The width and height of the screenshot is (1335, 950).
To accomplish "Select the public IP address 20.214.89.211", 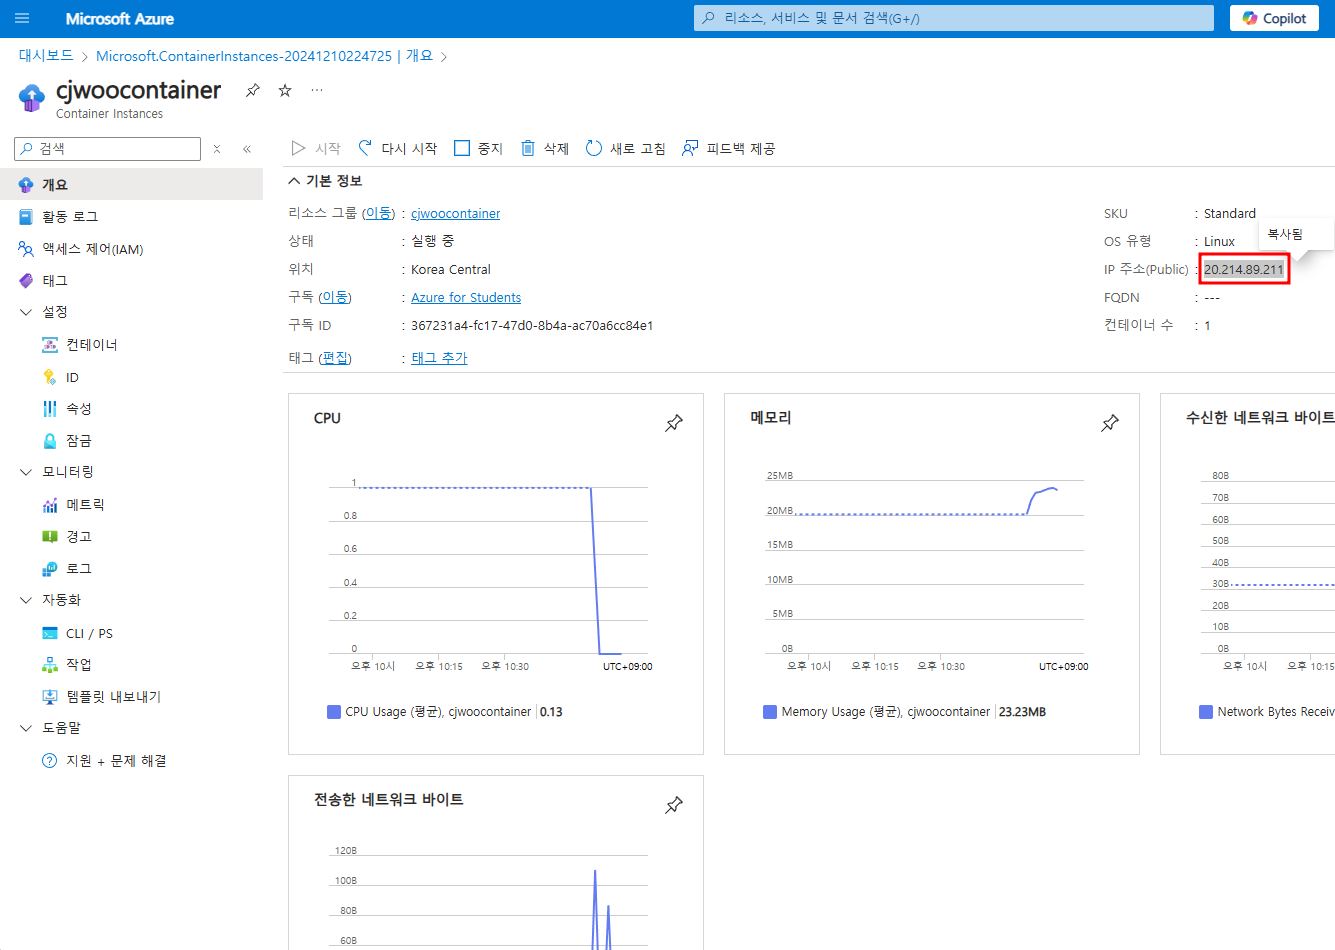I will pyautogui.click(x=1243, y=270).
